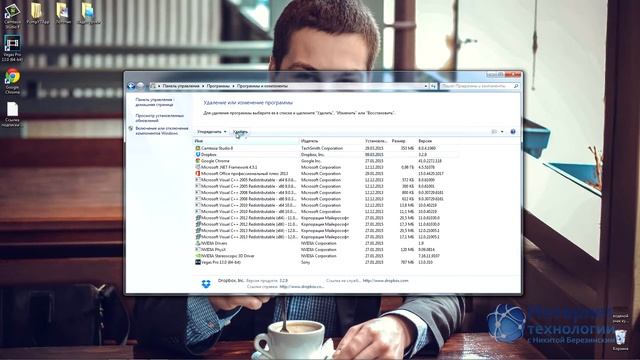
Task: Click the Google Chrome list icon
Action: [x=198, y=161]
